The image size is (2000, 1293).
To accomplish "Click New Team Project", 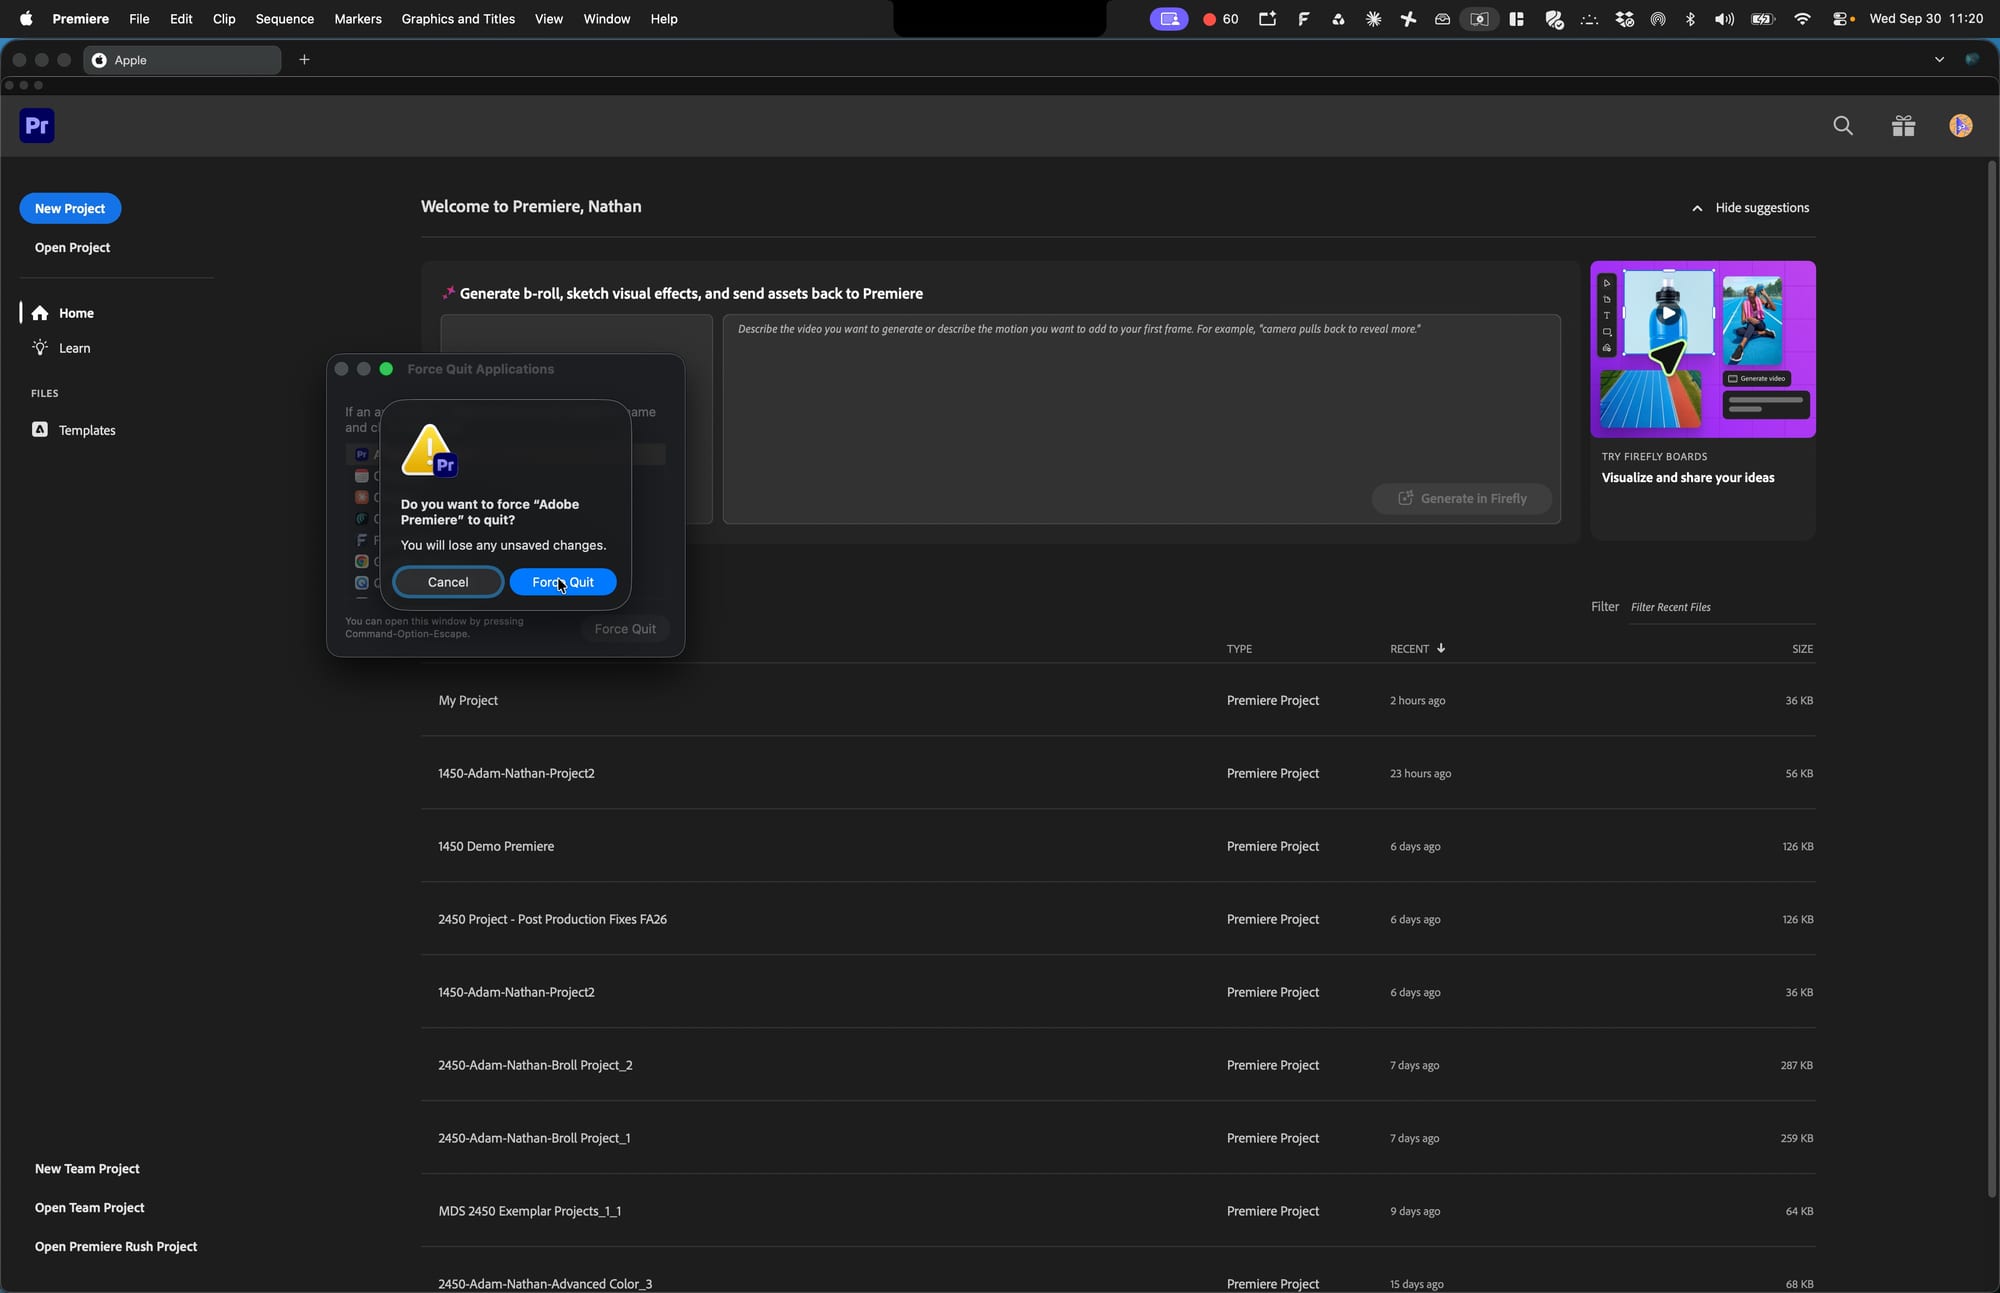I will [87, 1168].
